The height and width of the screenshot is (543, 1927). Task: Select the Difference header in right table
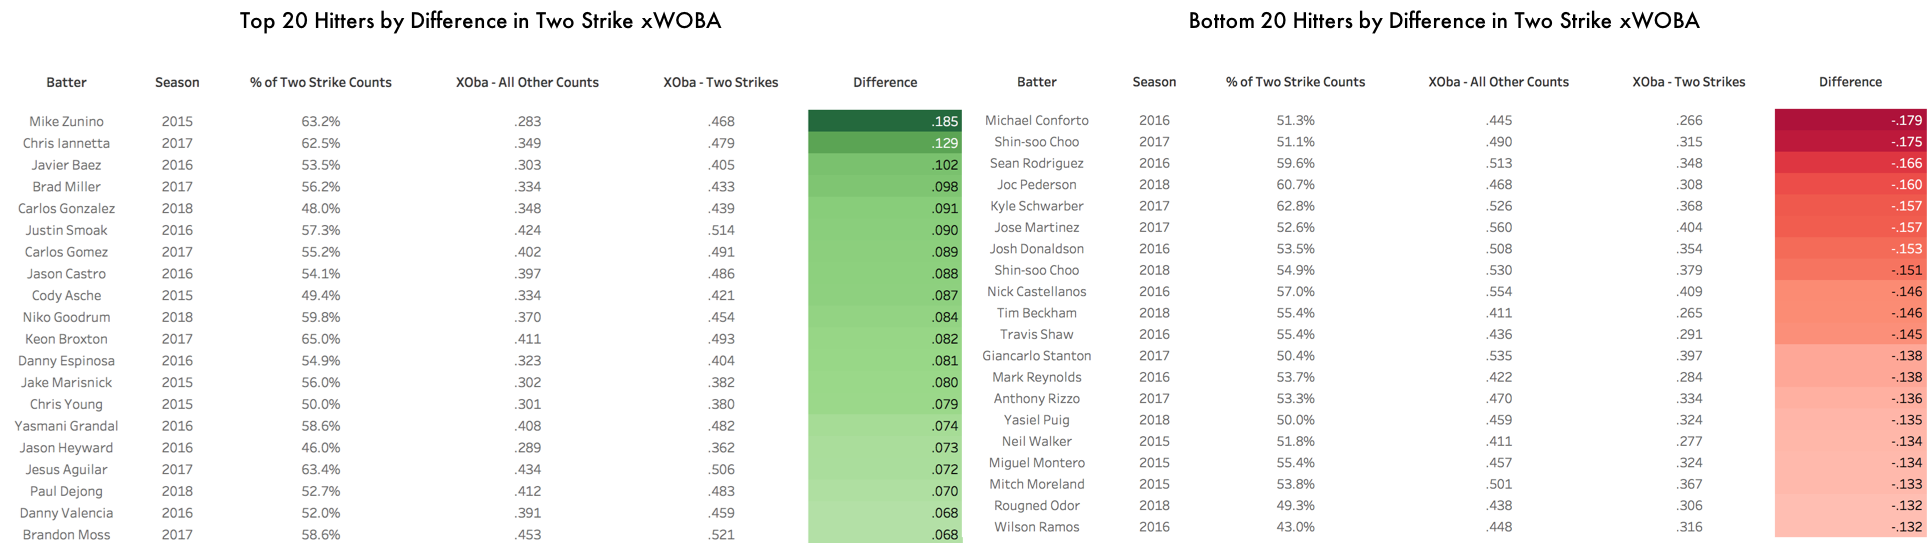tap(1850, 82)
